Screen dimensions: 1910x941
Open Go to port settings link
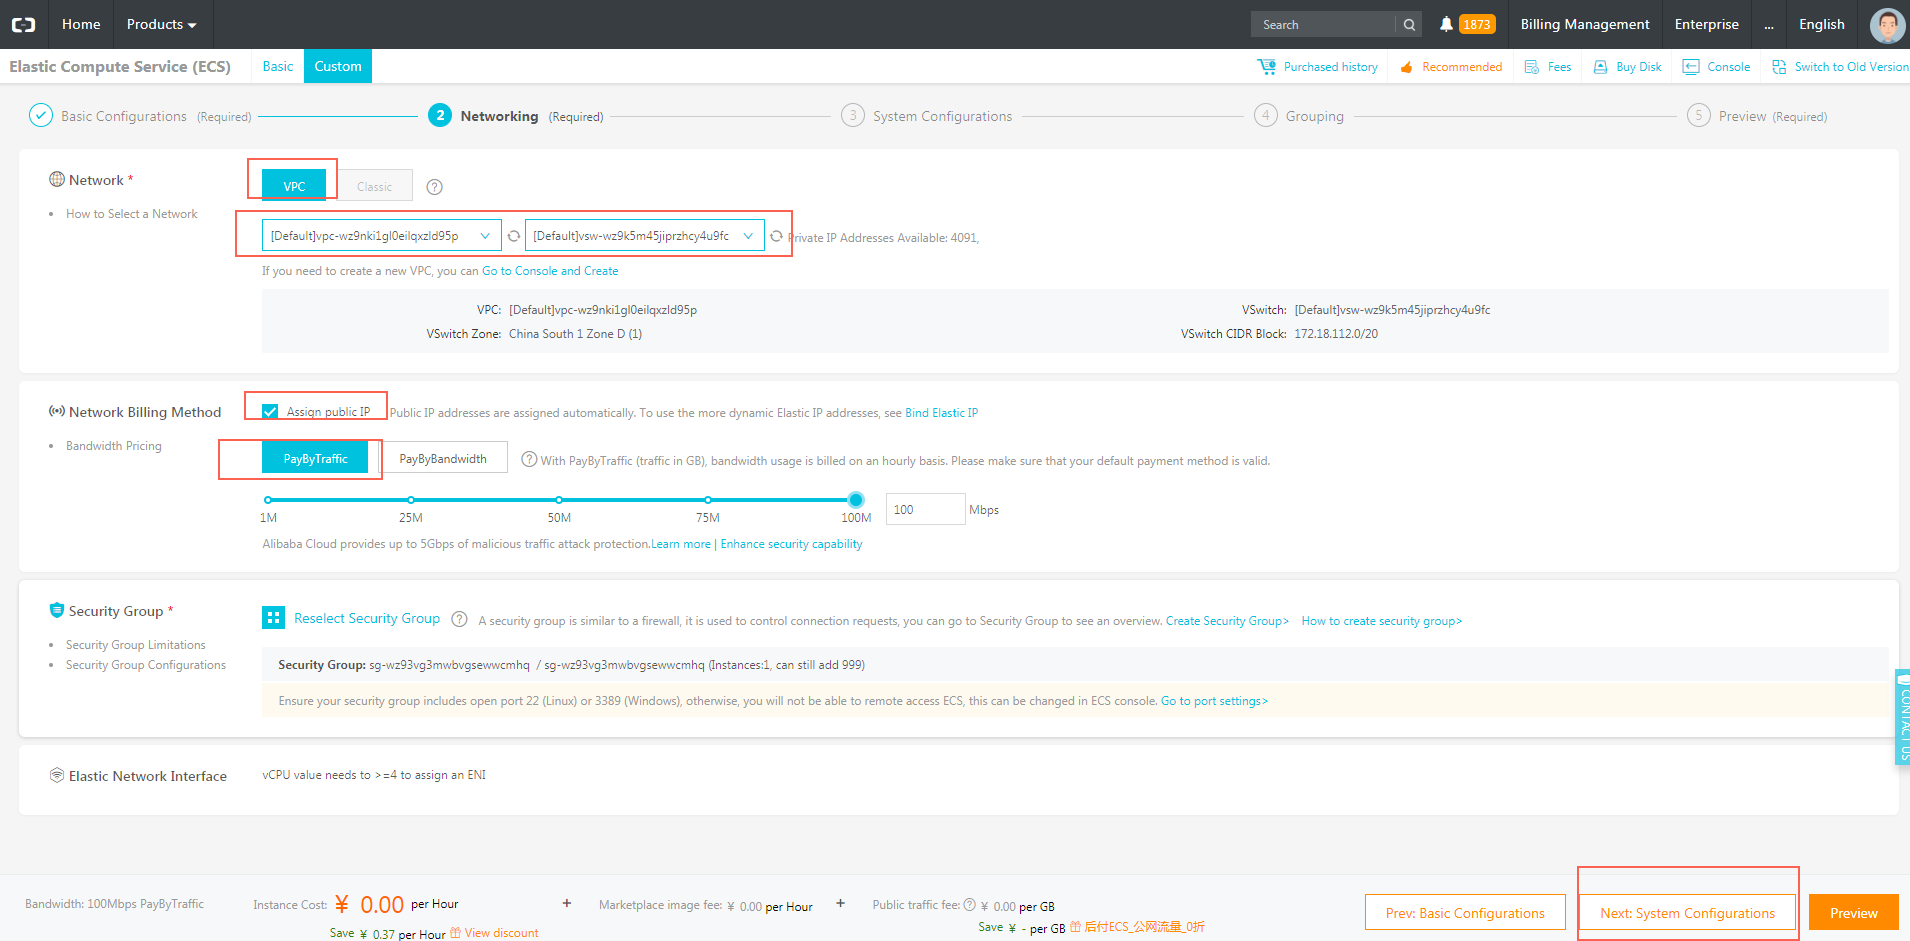pyautogui.click(x=1214, y=701)
